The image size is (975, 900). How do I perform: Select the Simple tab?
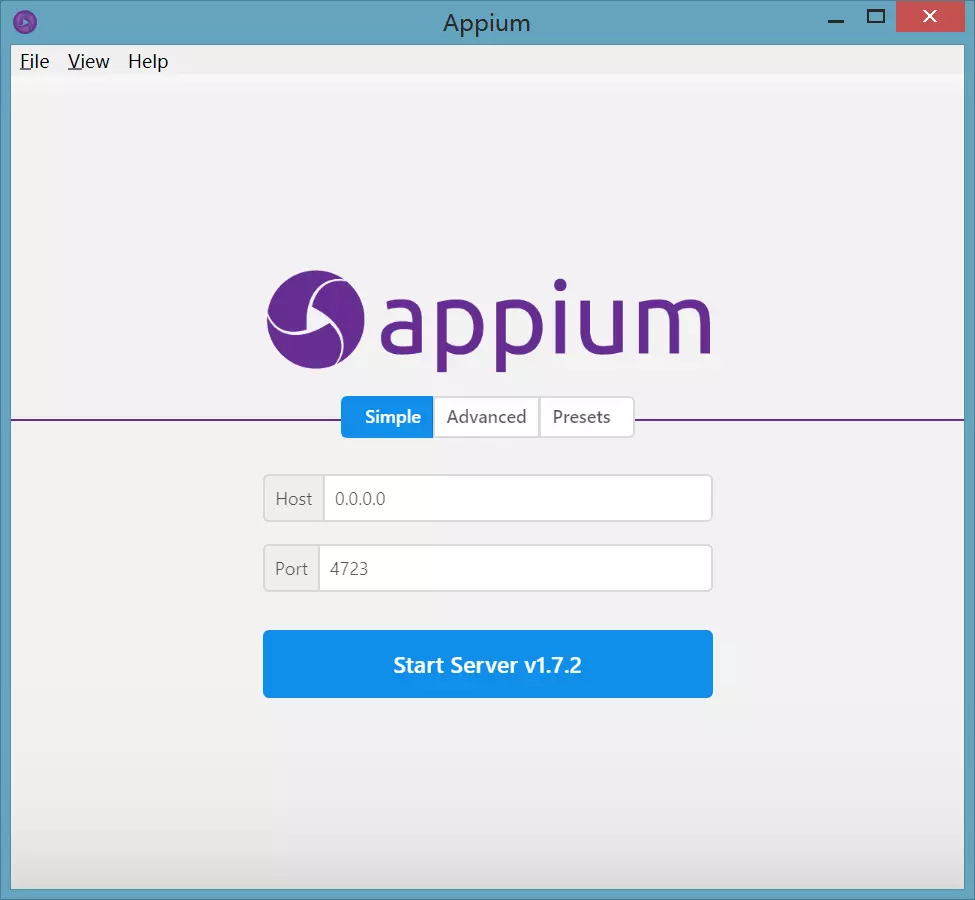click(387, 417)
